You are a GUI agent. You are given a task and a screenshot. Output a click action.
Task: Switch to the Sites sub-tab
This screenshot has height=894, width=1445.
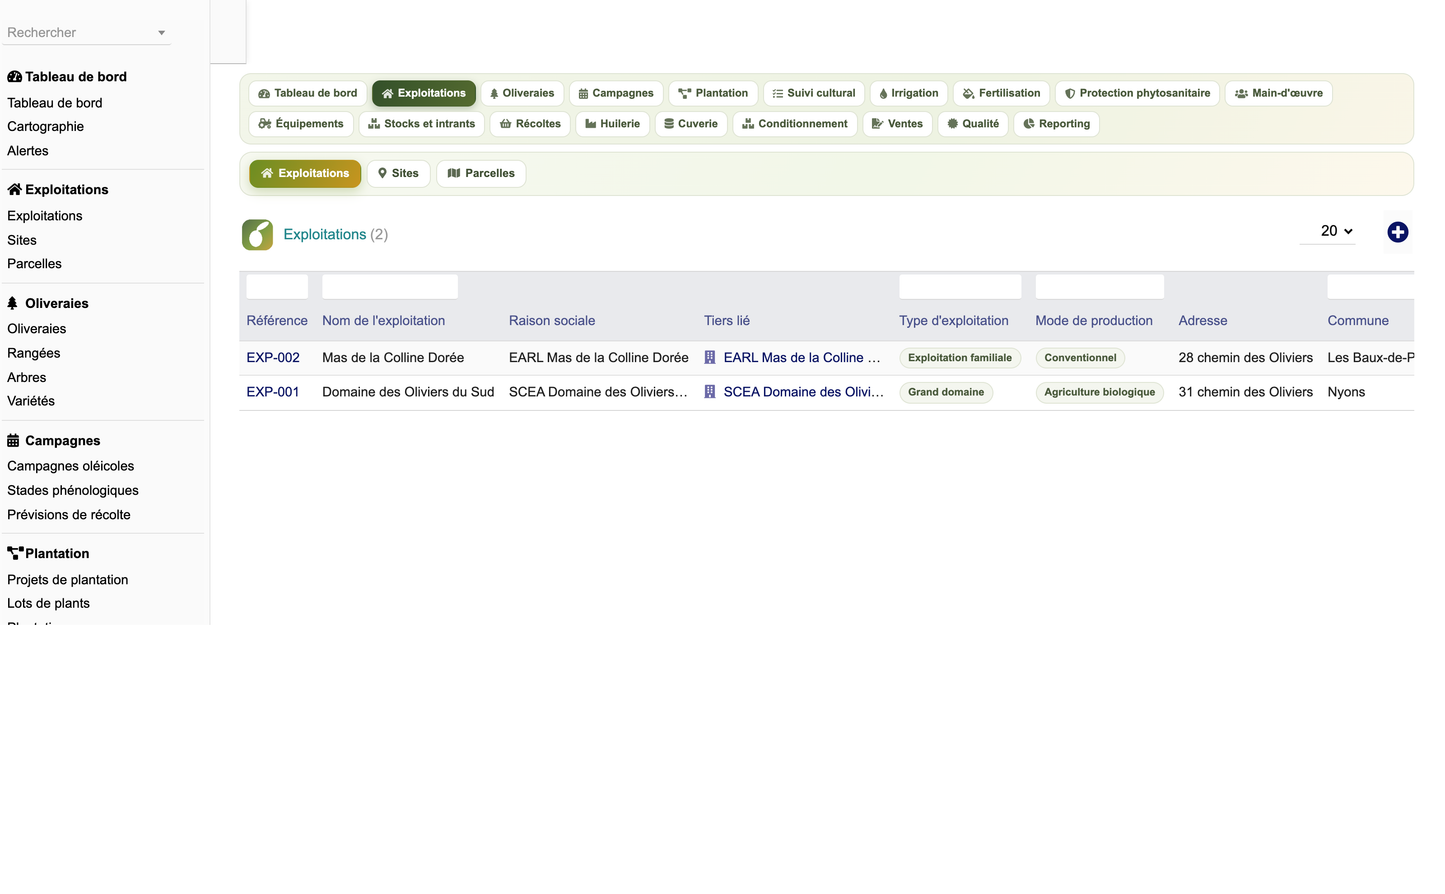pos(399,173)
